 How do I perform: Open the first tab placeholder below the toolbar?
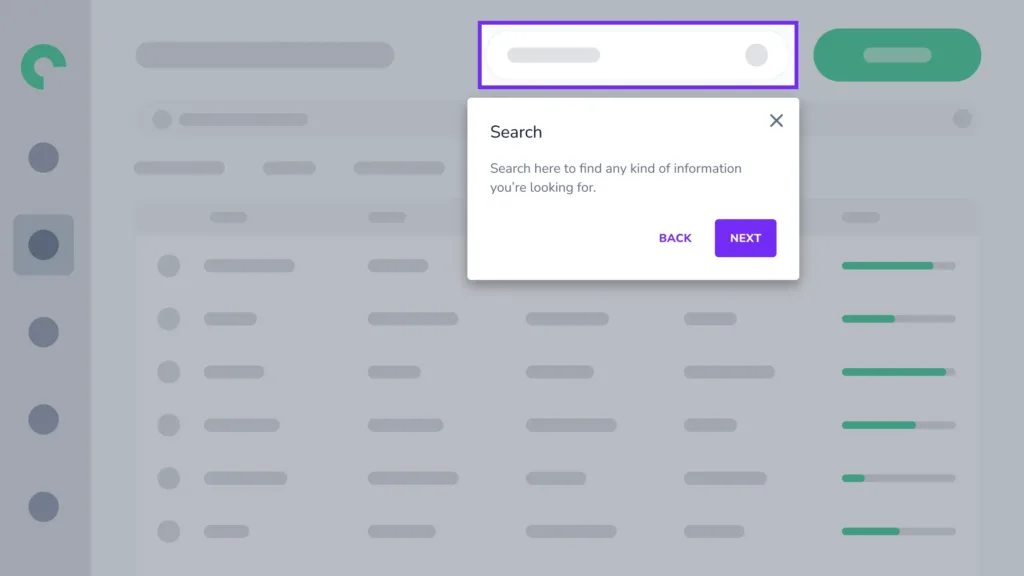click(180, 168)
